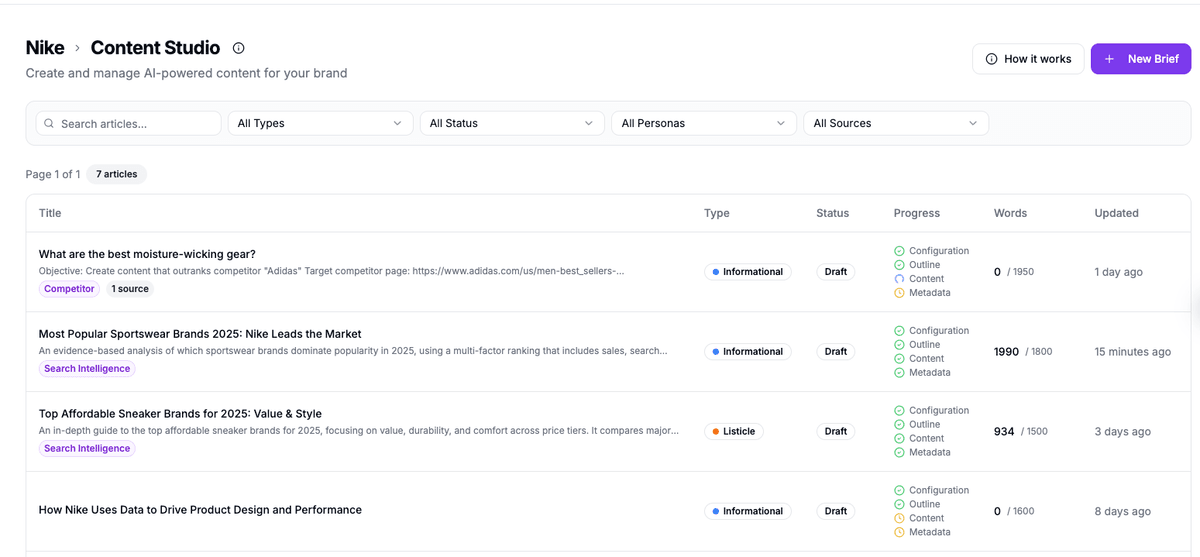Click the info icon in How it works
This screenshot has height=557, width=1200.
991,59
